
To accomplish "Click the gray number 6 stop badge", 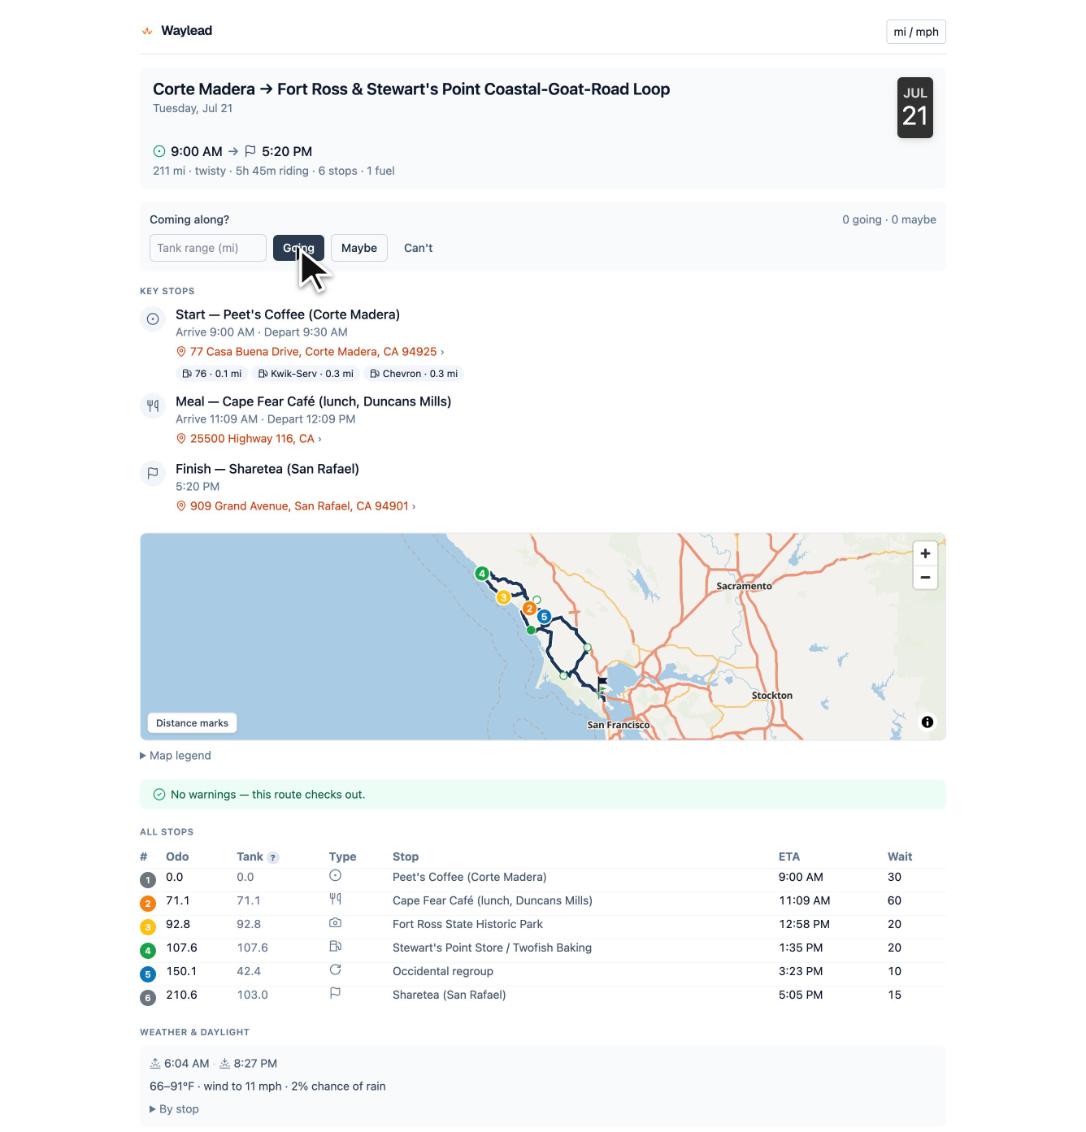I will 147,998.
